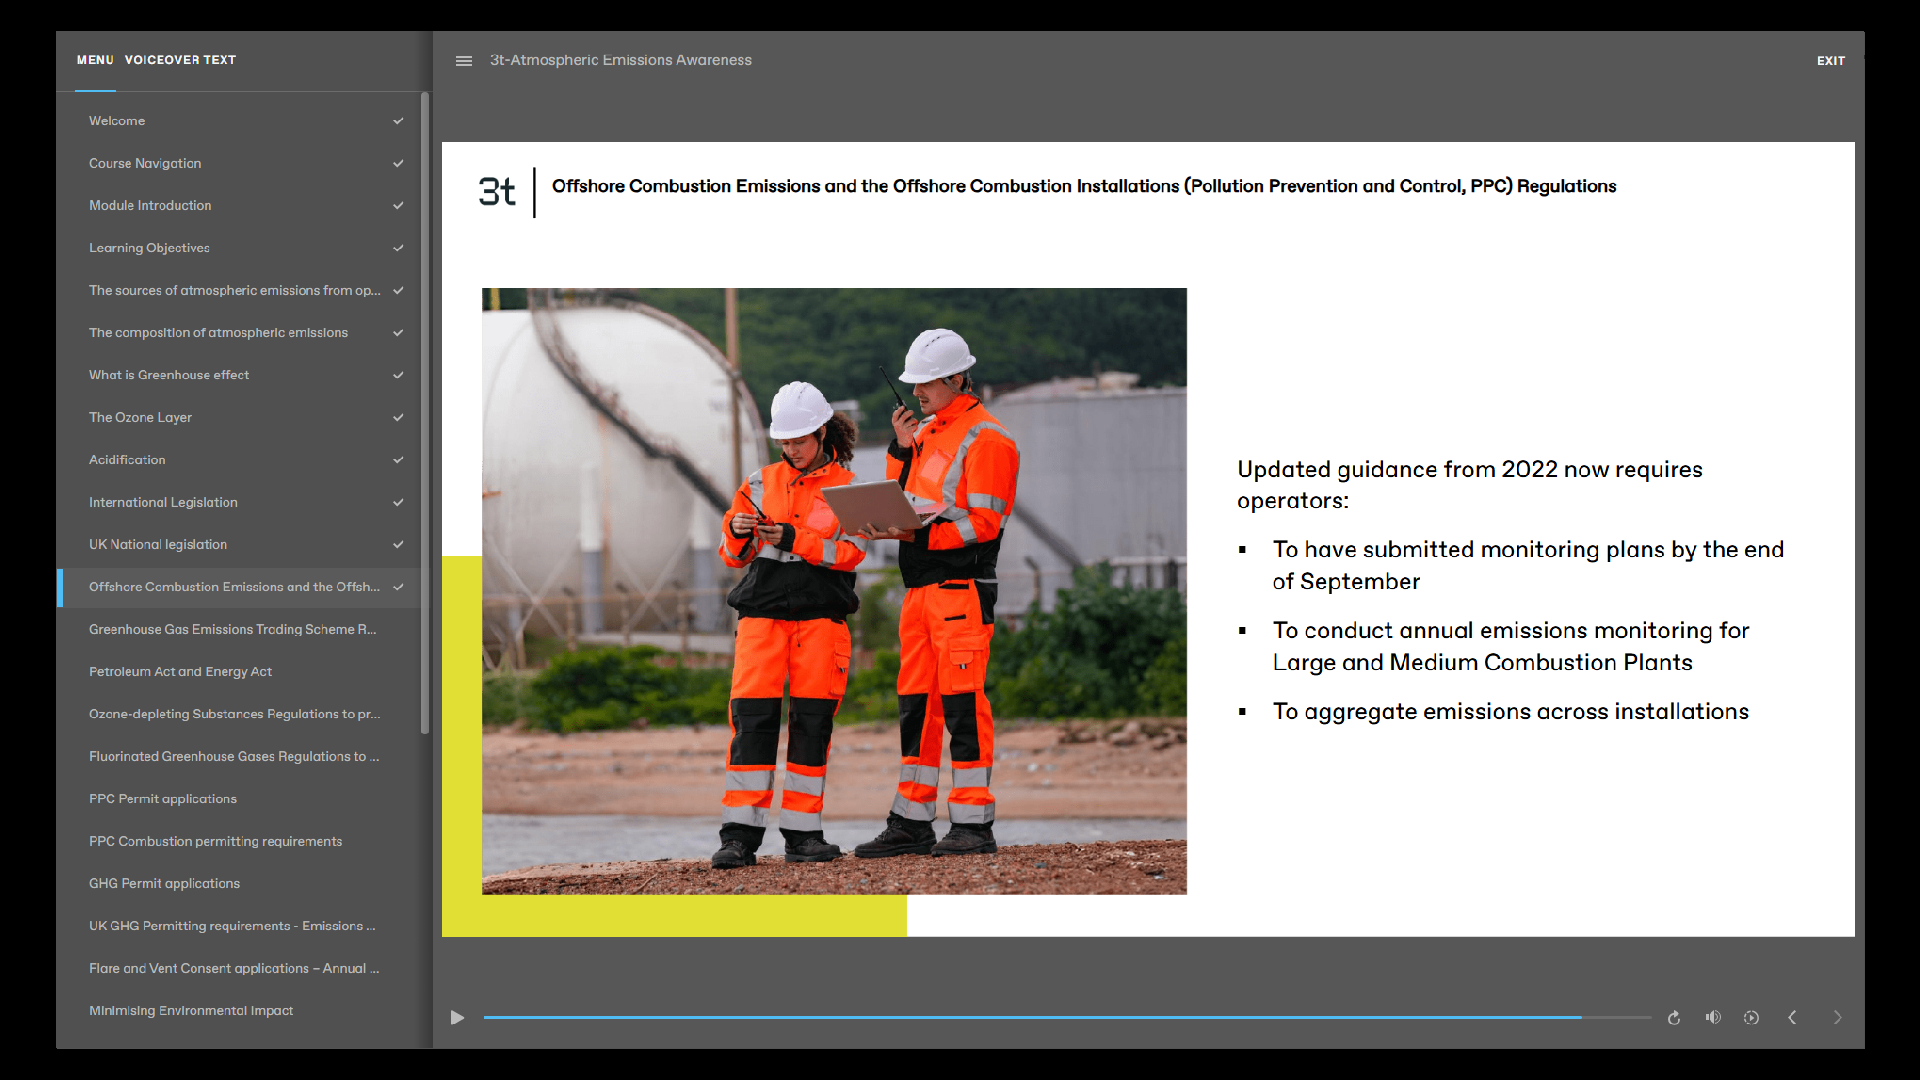Click the checkmark beside International Legislation
This screenshot has height=1080, width=1920.
click(398, 502)
